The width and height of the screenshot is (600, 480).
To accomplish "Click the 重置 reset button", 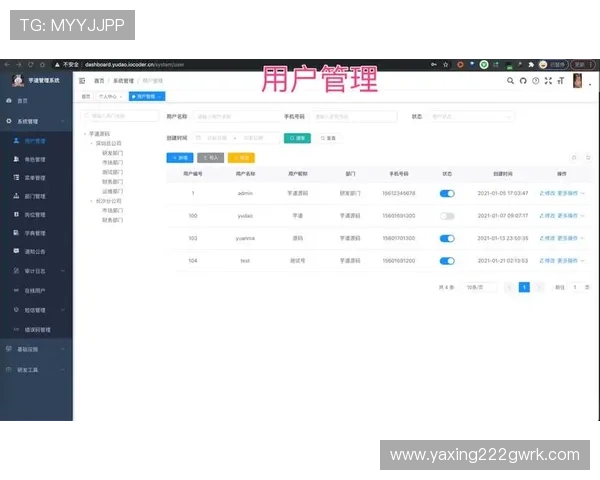I will pos(328,138).
